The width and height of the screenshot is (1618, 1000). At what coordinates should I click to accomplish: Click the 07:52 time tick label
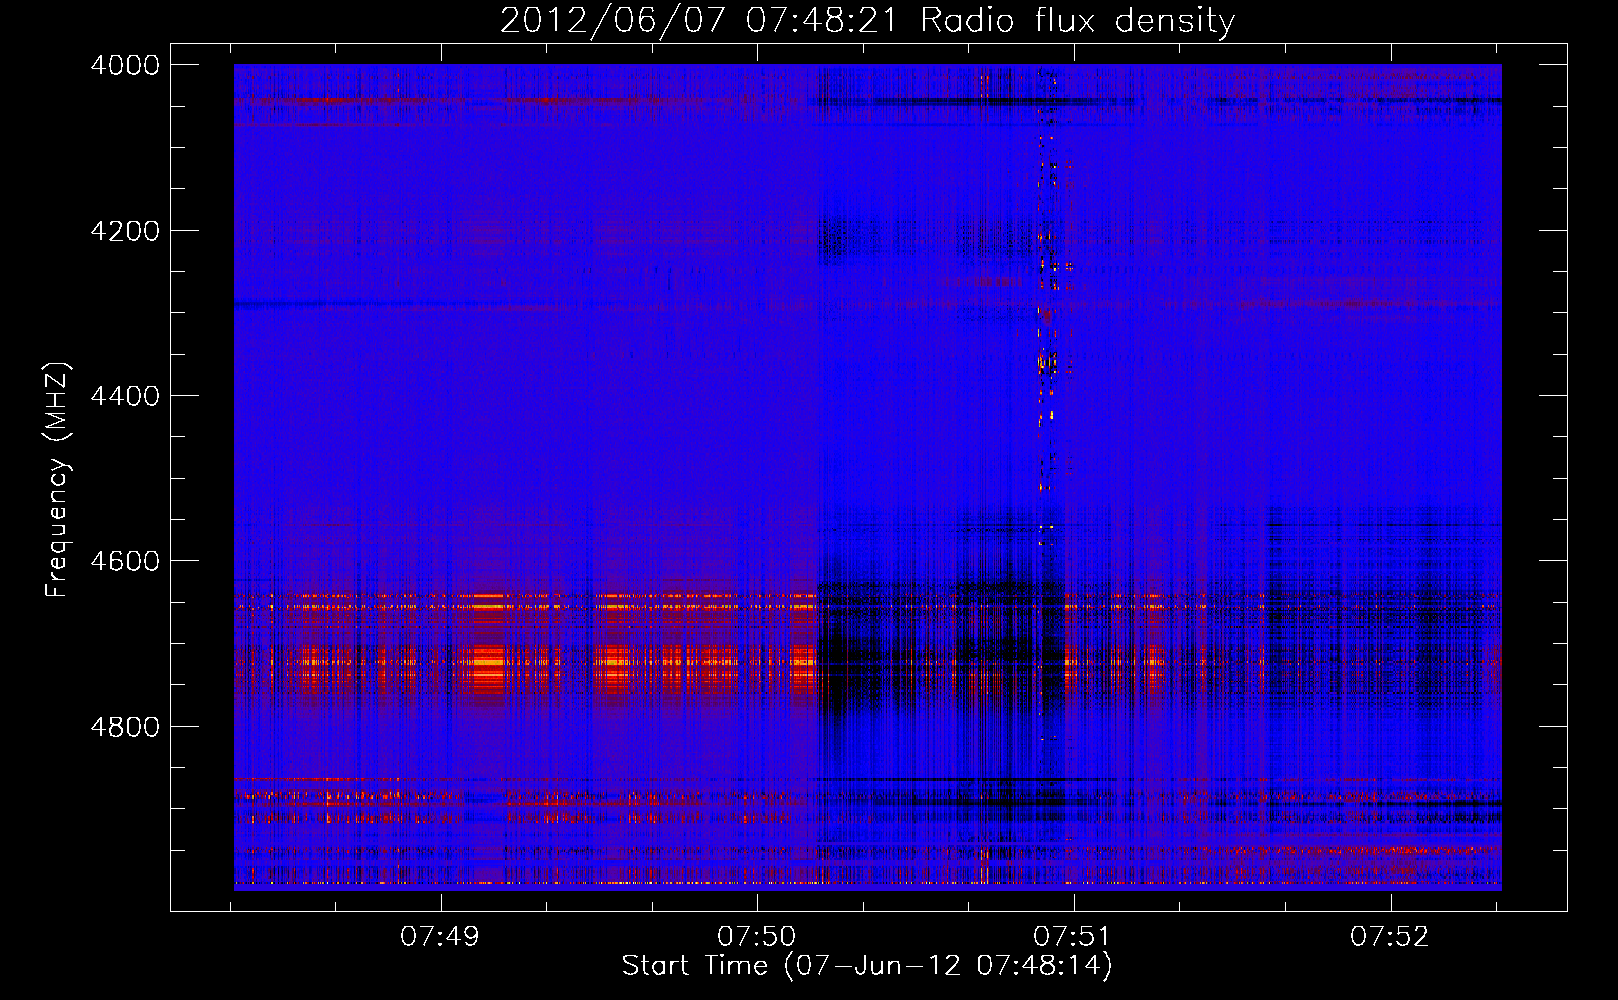tap(1390, 937)
